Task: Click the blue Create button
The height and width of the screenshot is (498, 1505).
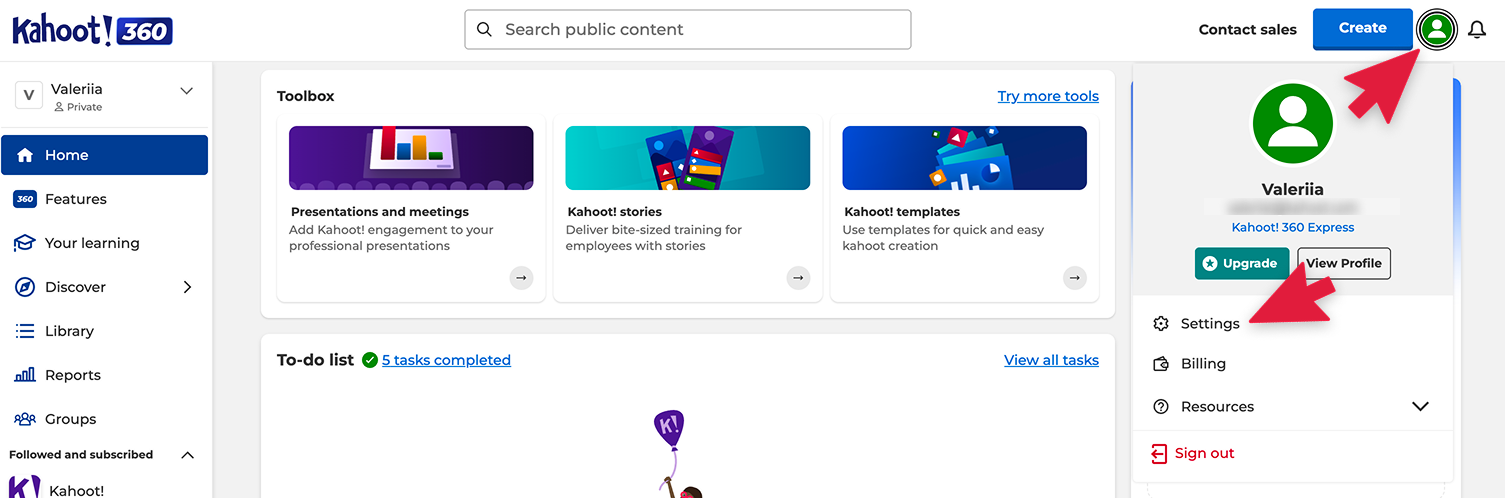Action: [x=1362, y=29]
